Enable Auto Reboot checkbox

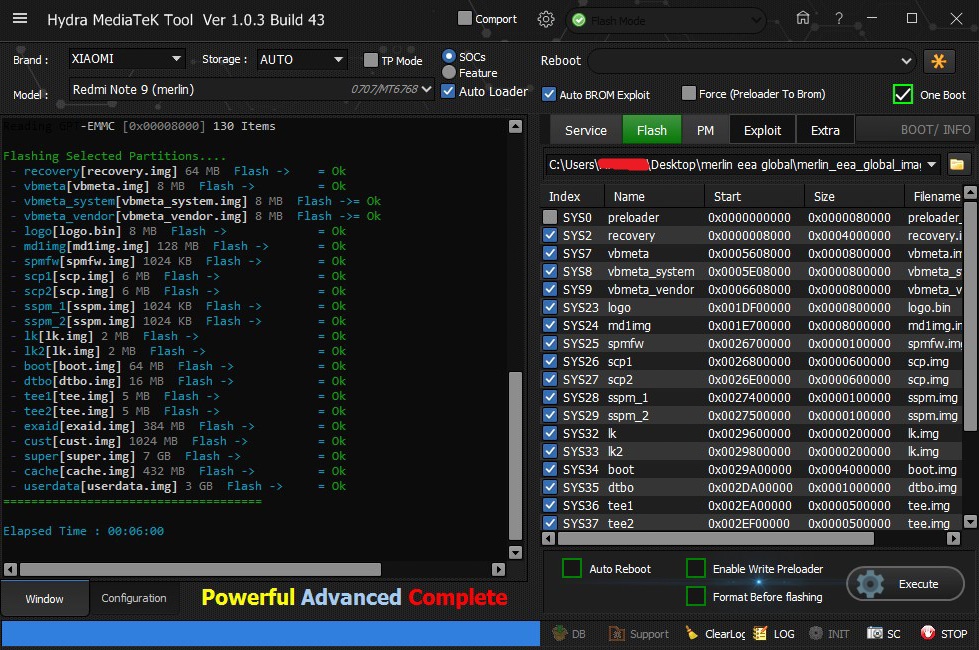click(572, 568)
